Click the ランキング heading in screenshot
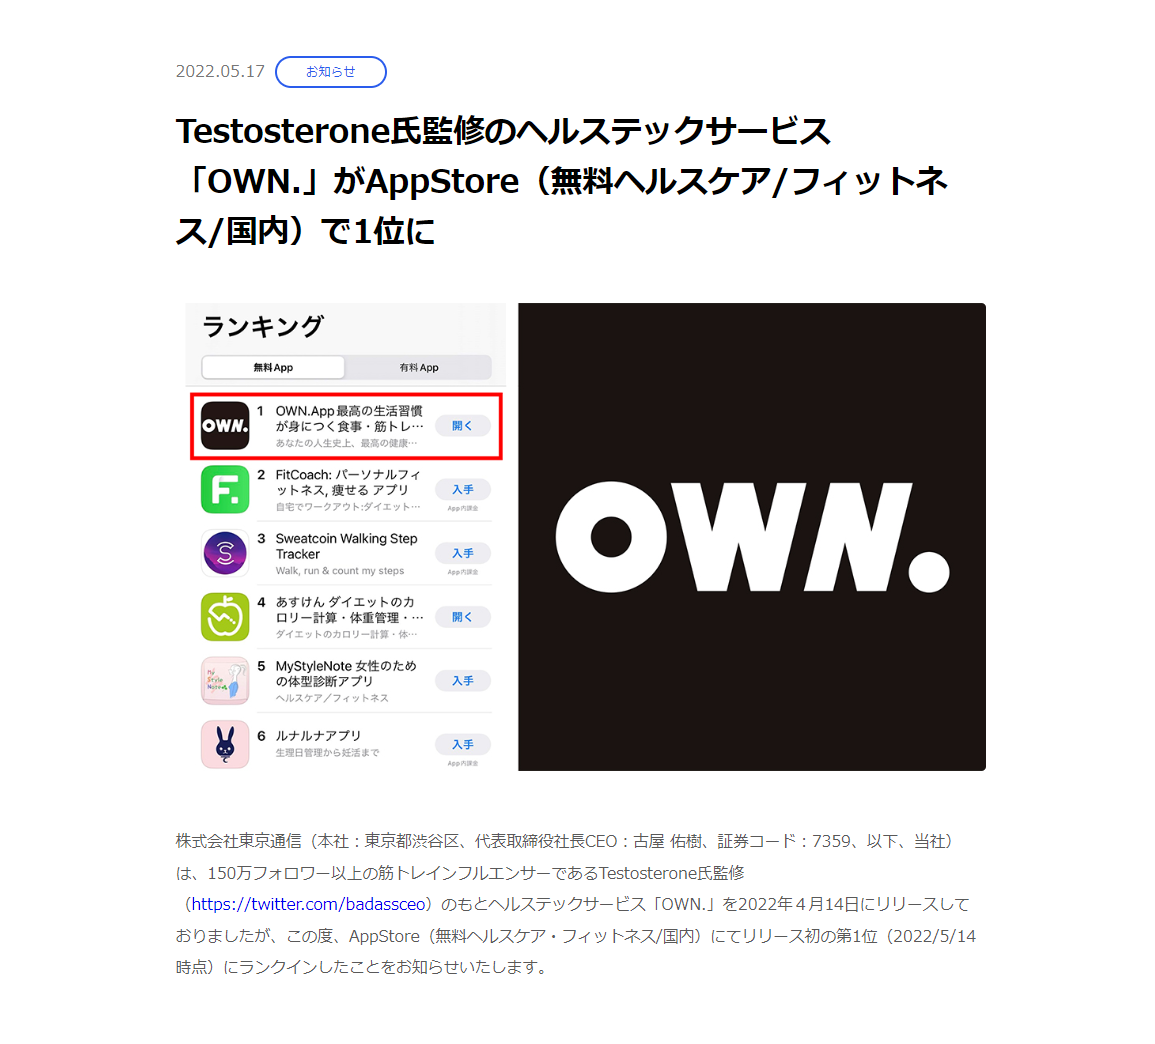The width and height of the screenshot is (1155, 1044). (x=263, y=327)
